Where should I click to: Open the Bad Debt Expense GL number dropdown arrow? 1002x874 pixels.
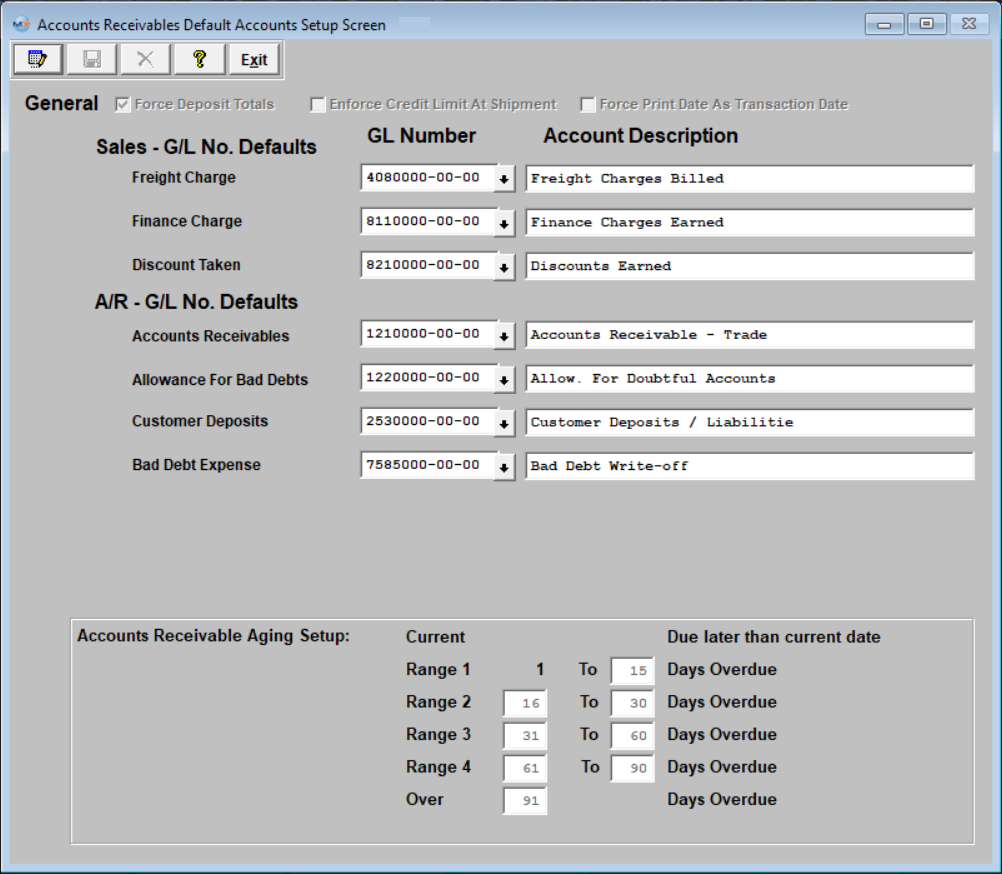pyautogui.click(x=504, y=466)
